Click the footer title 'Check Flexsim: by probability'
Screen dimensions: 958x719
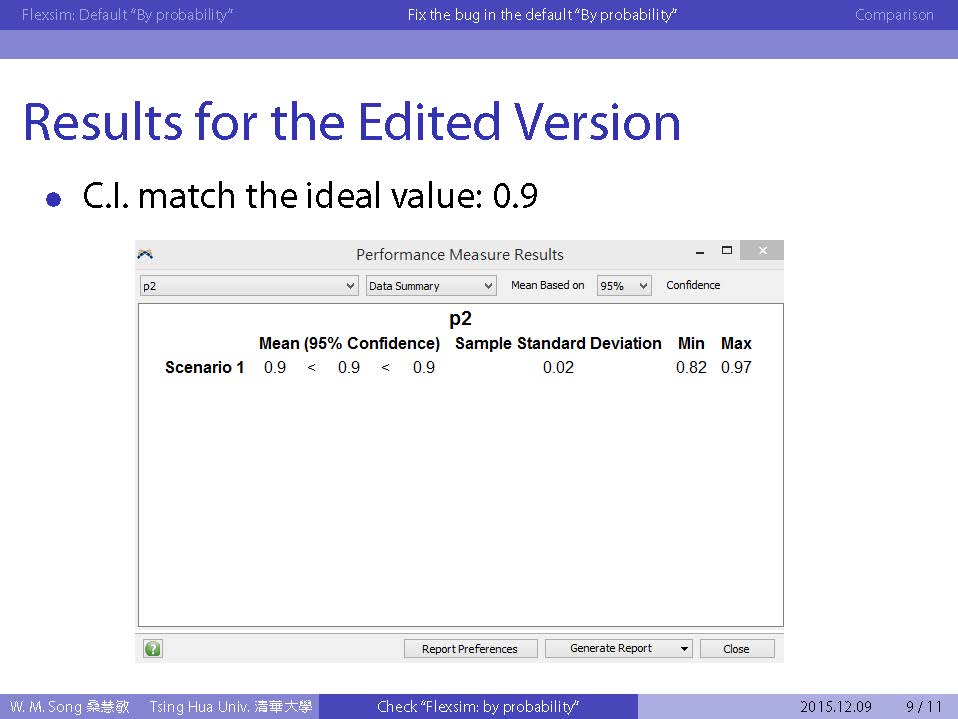coord(478,707)
